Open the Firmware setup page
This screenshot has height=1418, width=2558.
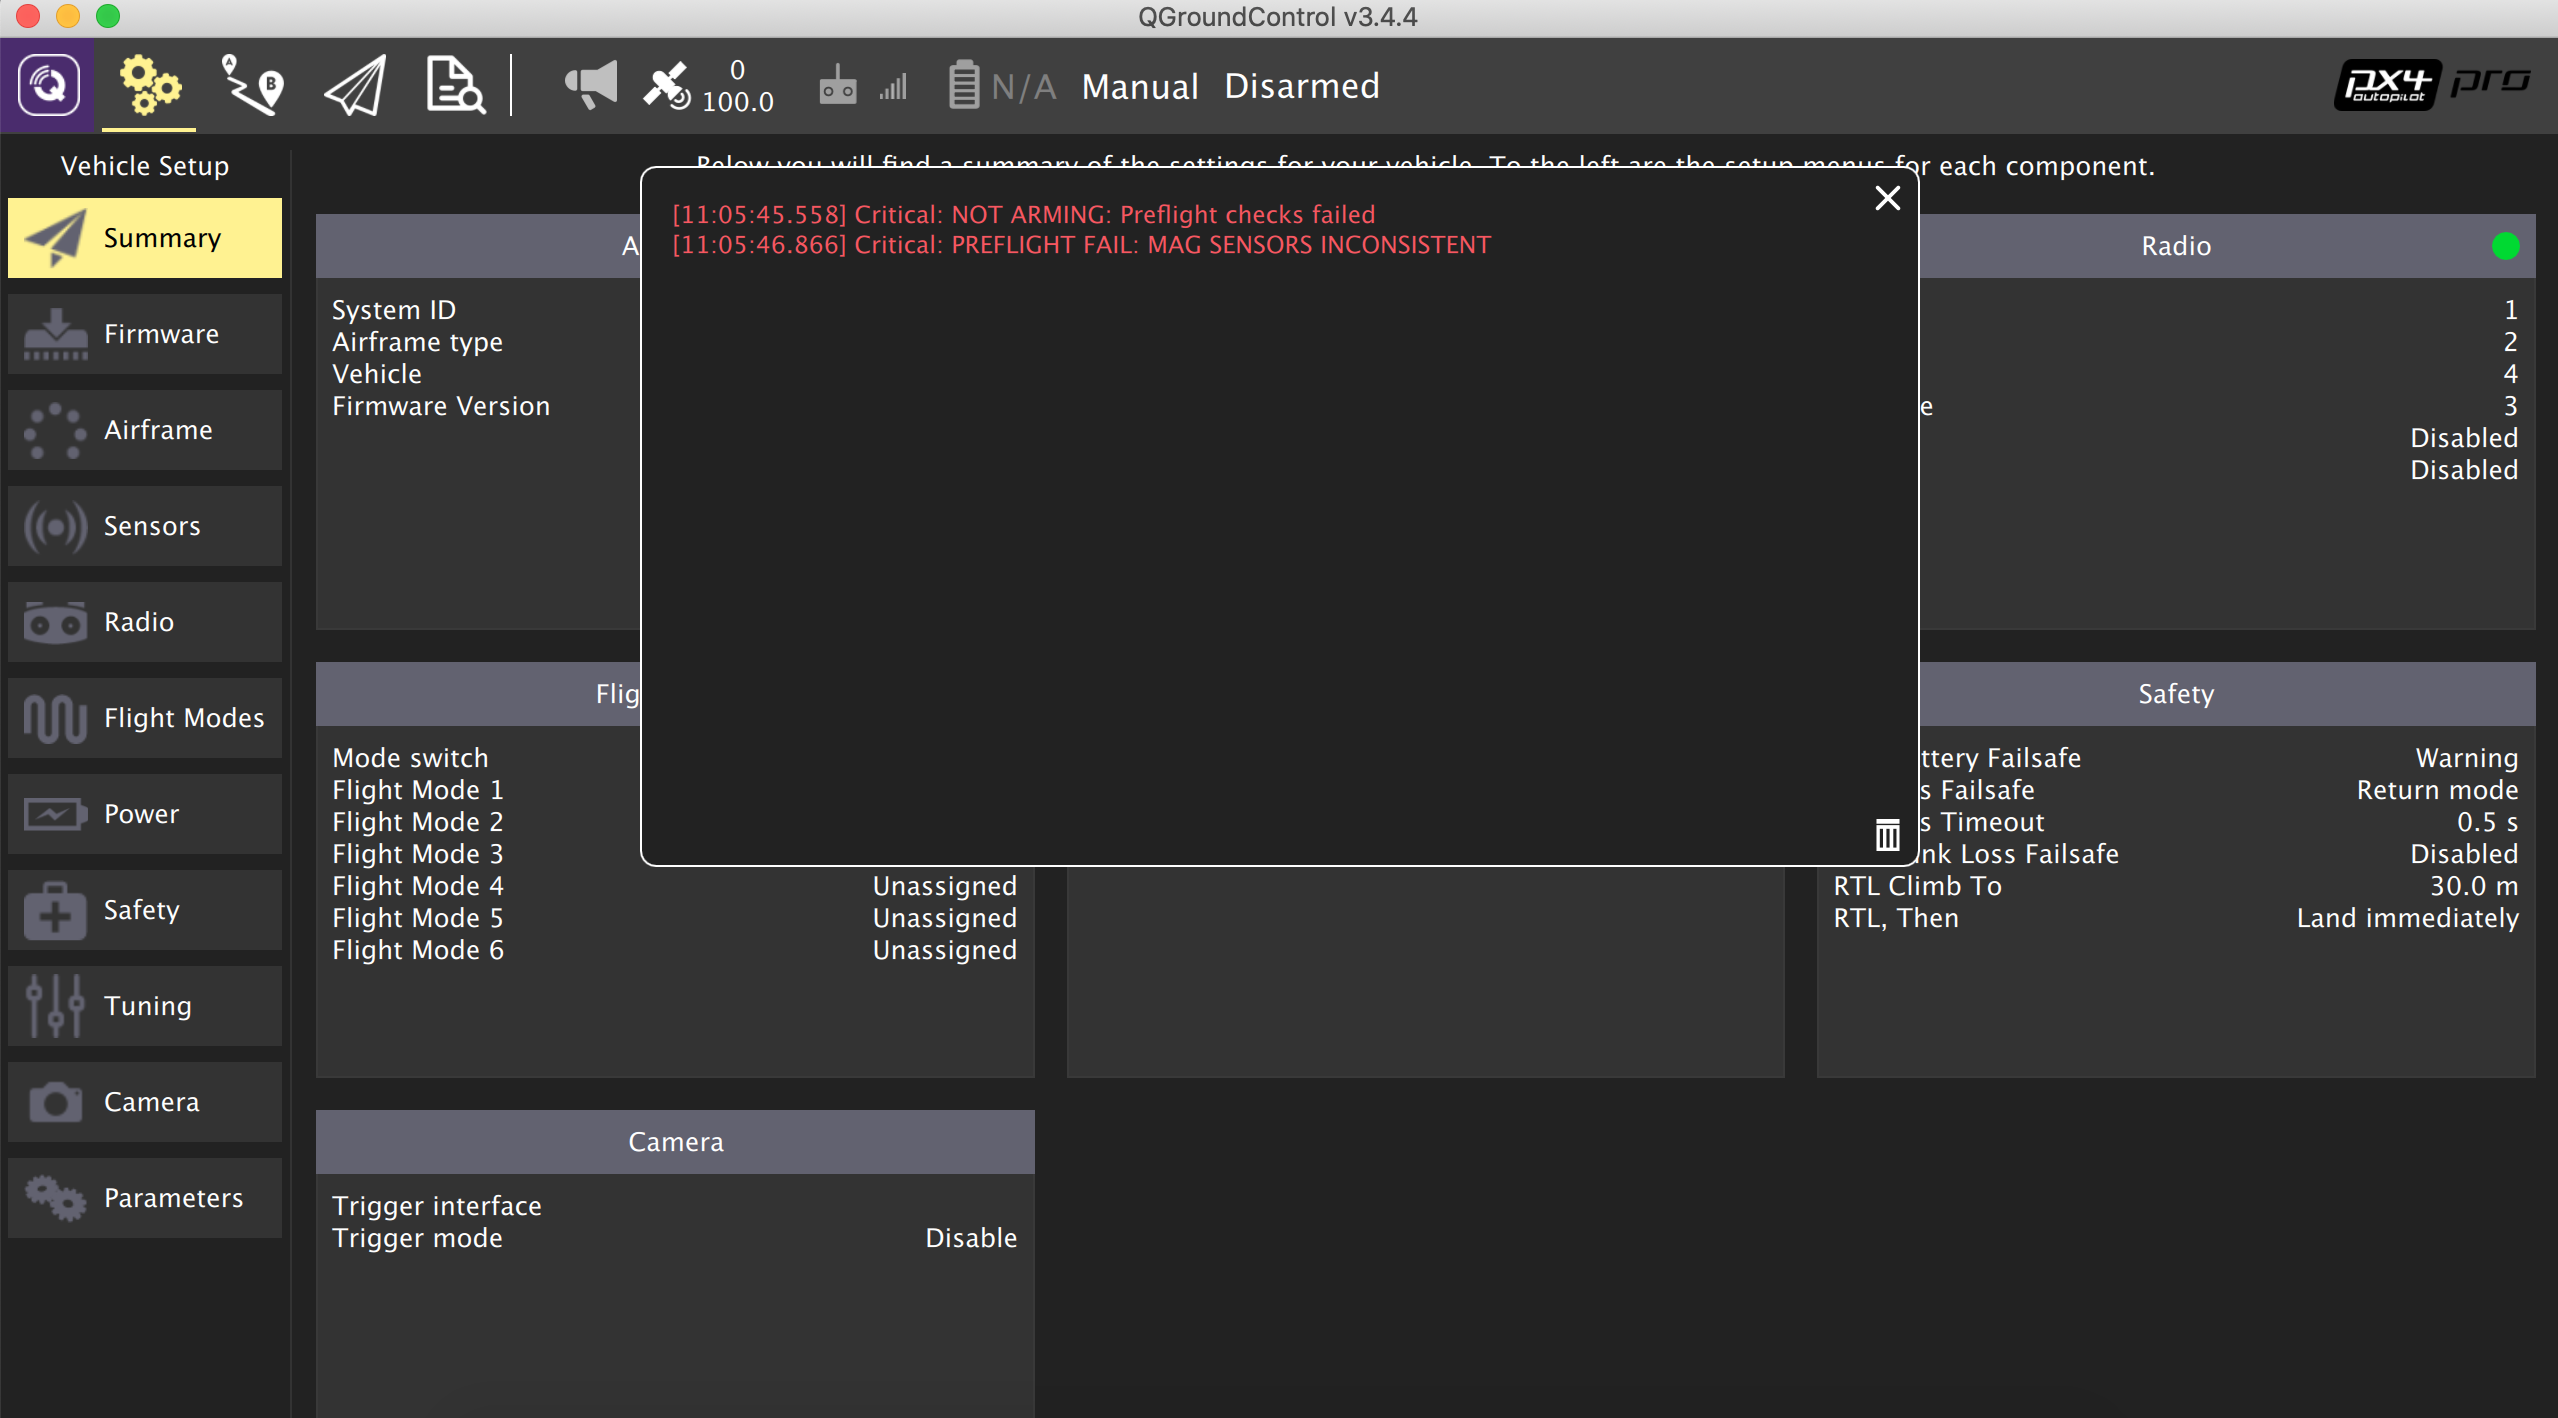[145, 334]
